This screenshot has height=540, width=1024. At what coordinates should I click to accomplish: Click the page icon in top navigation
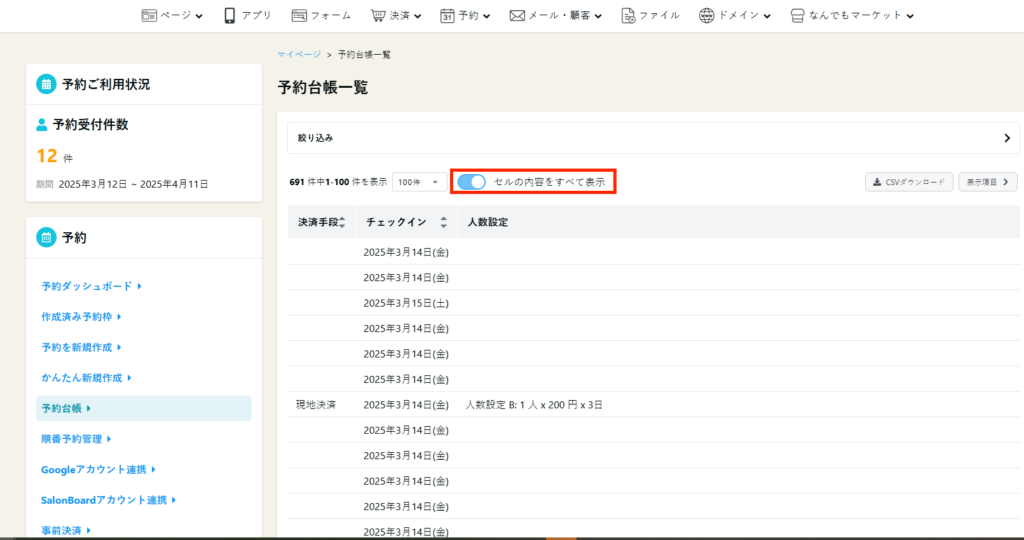point(150,15)
